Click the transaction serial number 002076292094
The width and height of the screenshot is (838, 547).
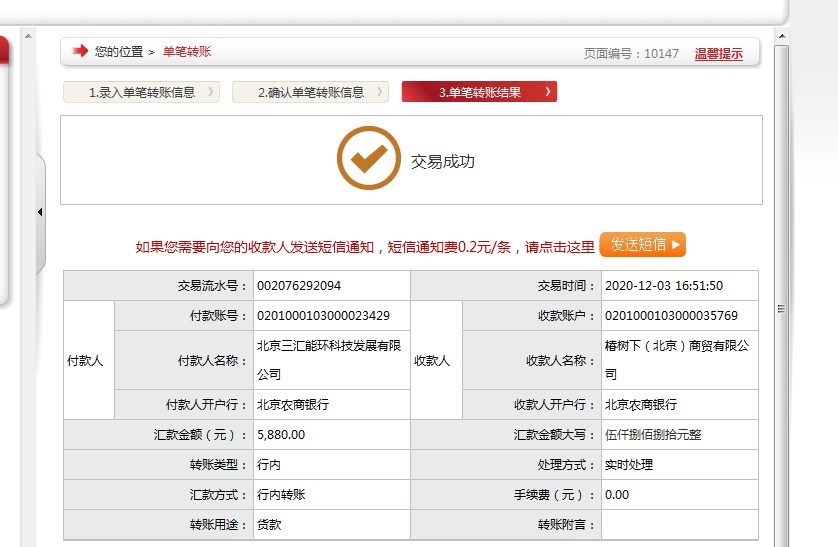299,286
